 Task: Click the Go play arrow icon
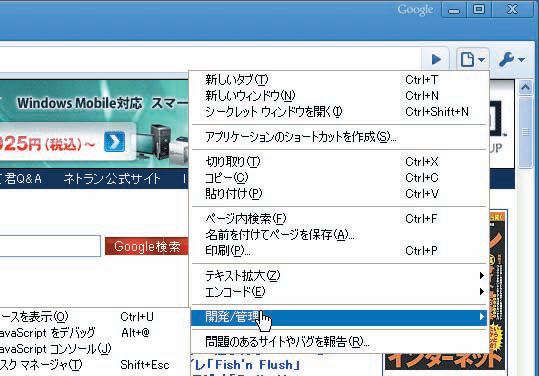pos(436,59)
